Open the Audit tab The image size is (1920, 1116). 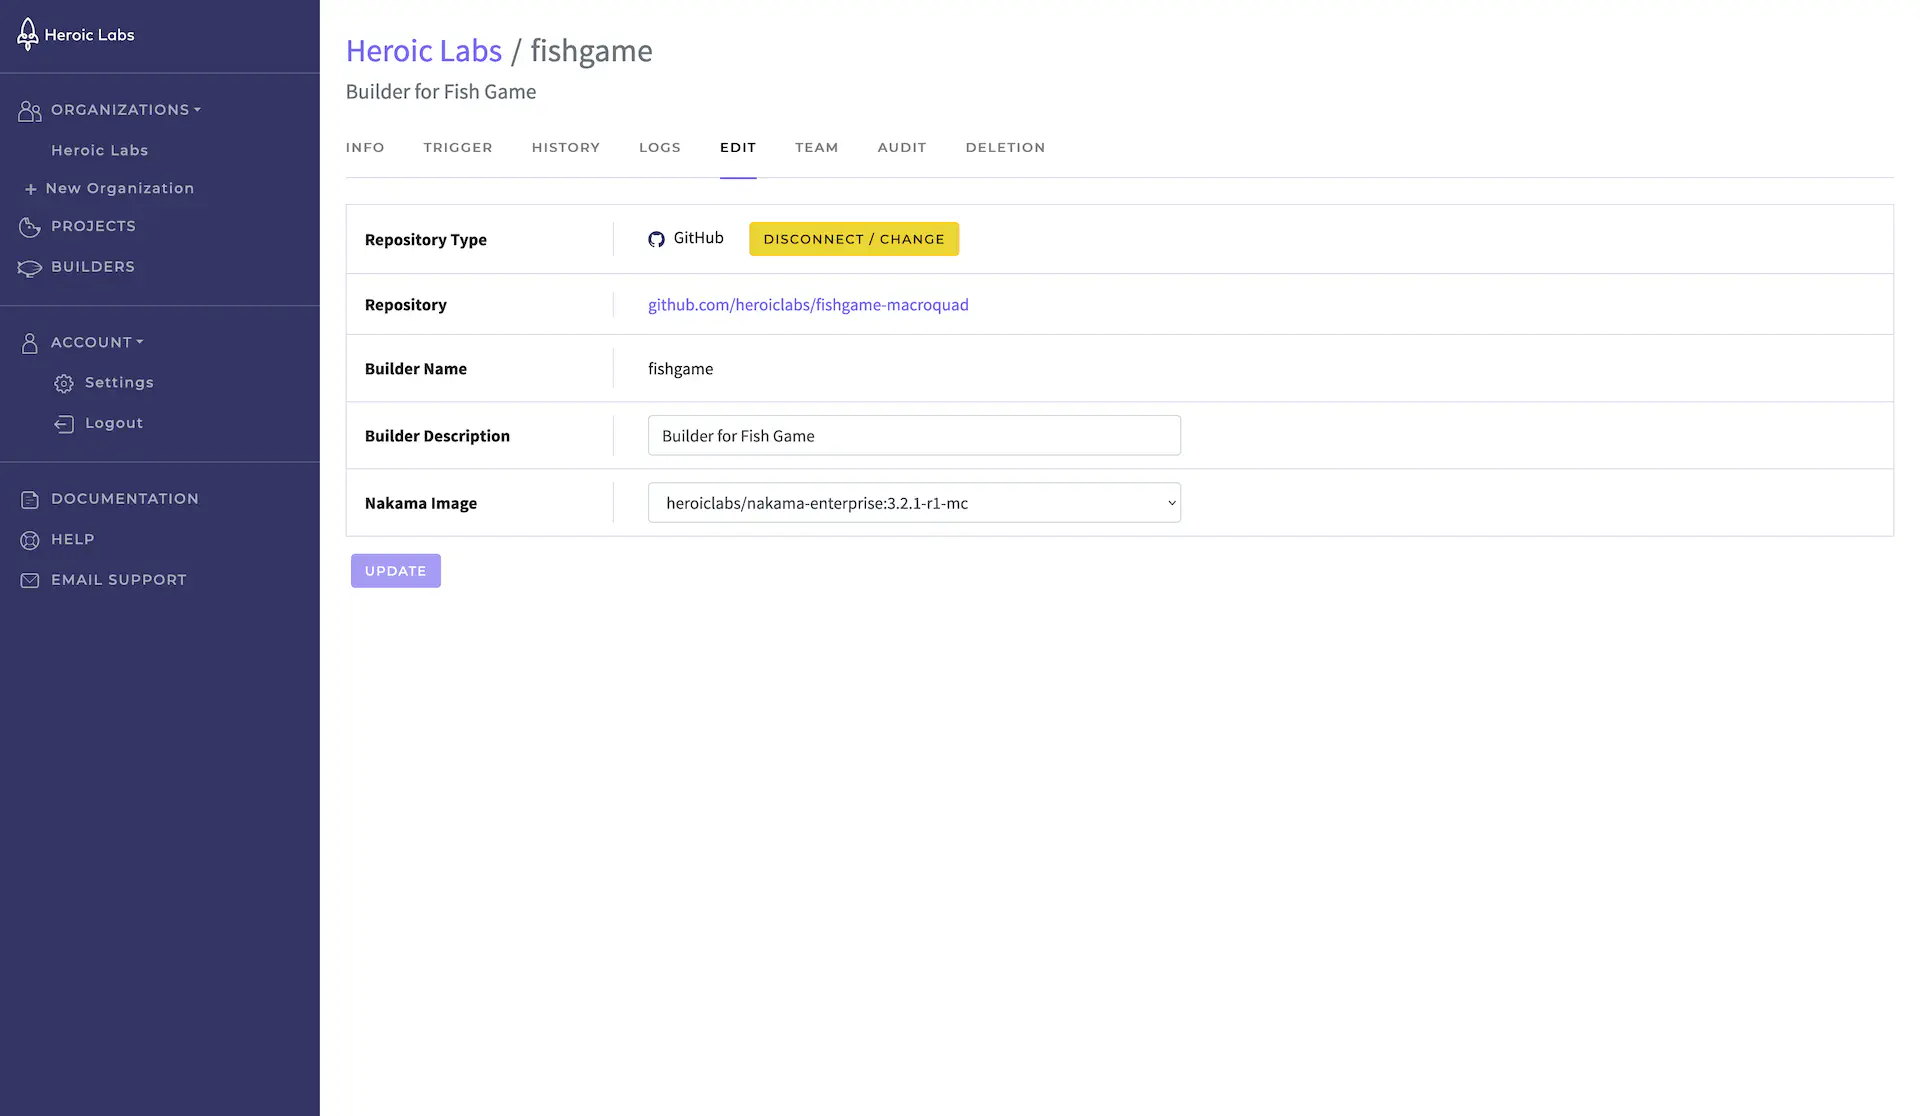click(902, 147)
